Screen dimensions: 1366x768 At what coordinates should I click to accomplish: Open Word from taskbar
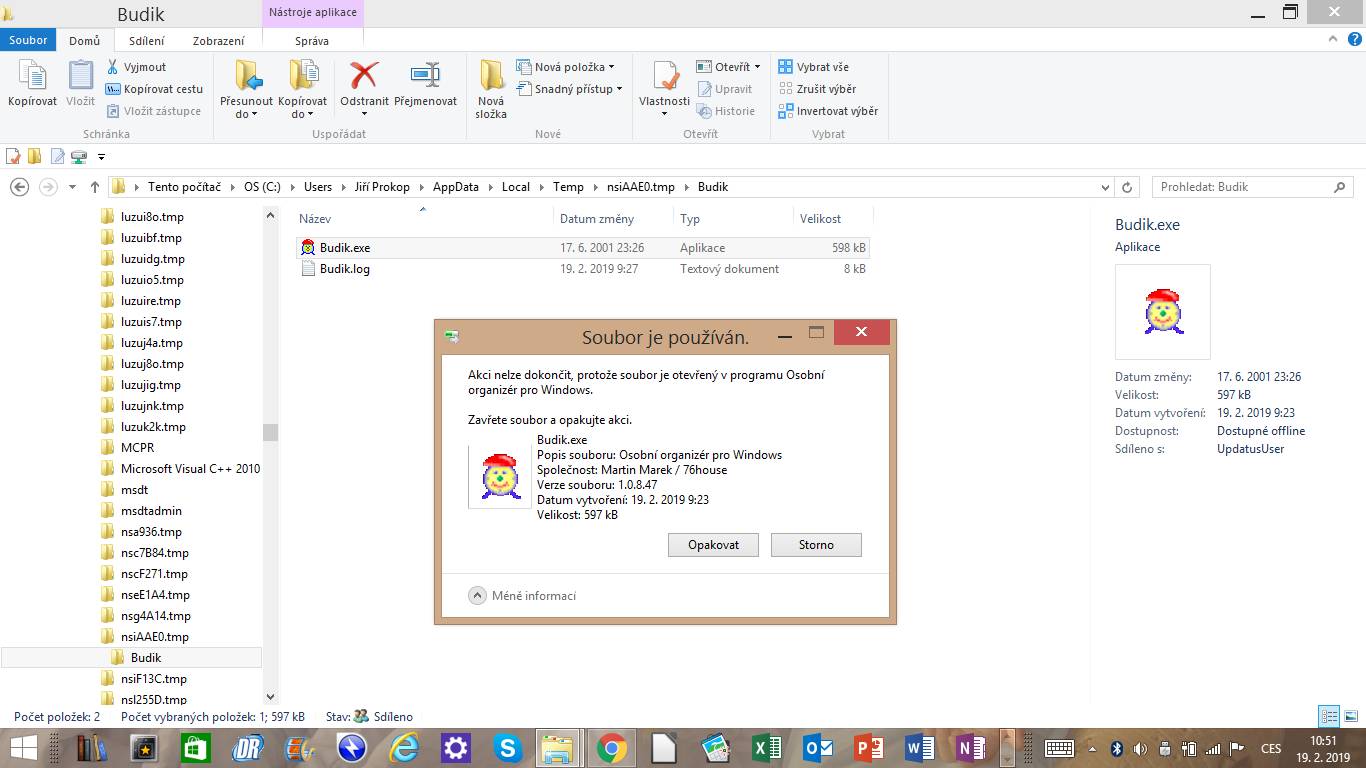920,748
